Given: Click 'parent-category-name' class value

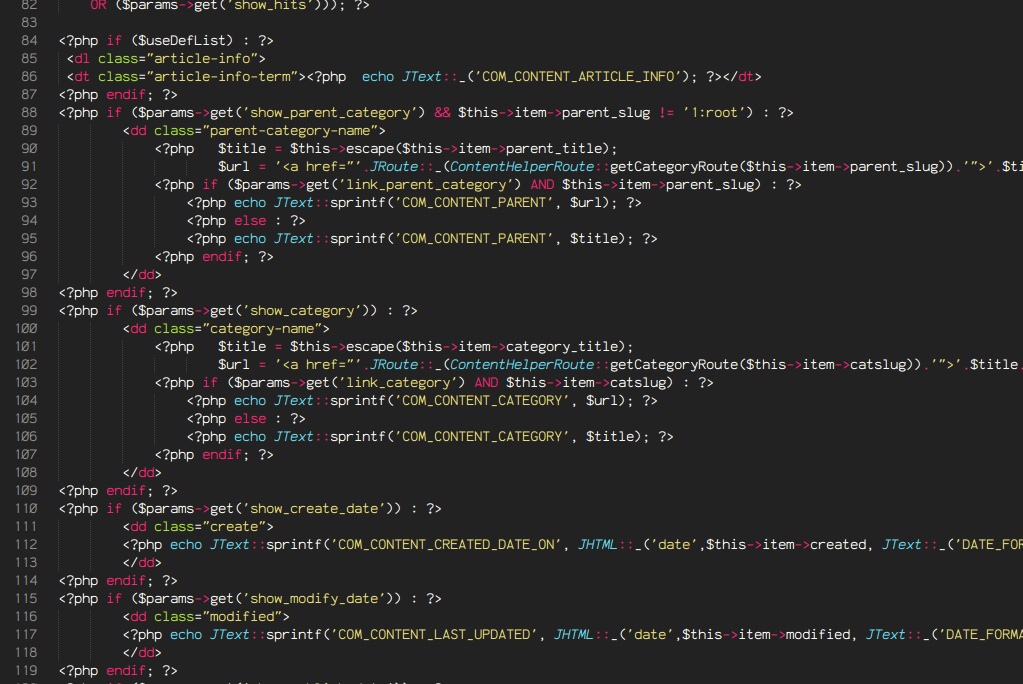Looking at the screenshot, I should click(x=290, y=131).
